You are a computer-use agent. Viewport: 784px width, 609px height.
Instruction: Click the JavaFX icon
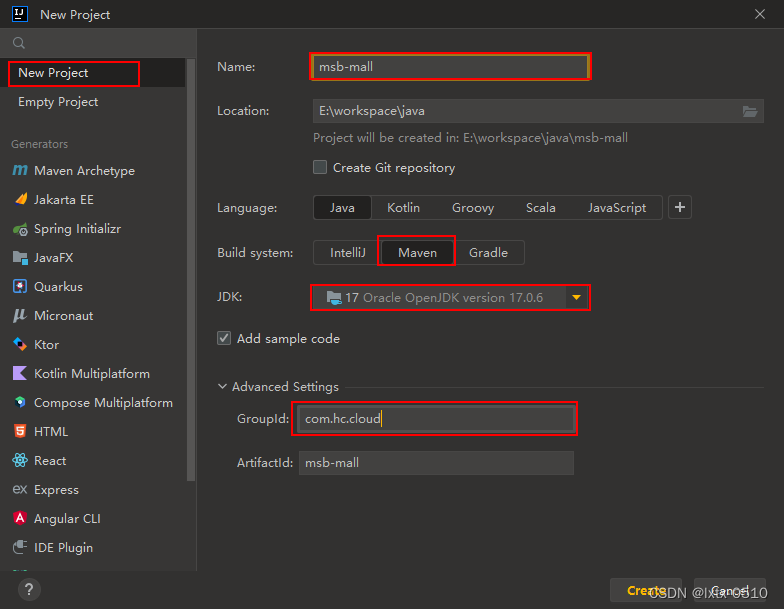[x=20, y=258]
